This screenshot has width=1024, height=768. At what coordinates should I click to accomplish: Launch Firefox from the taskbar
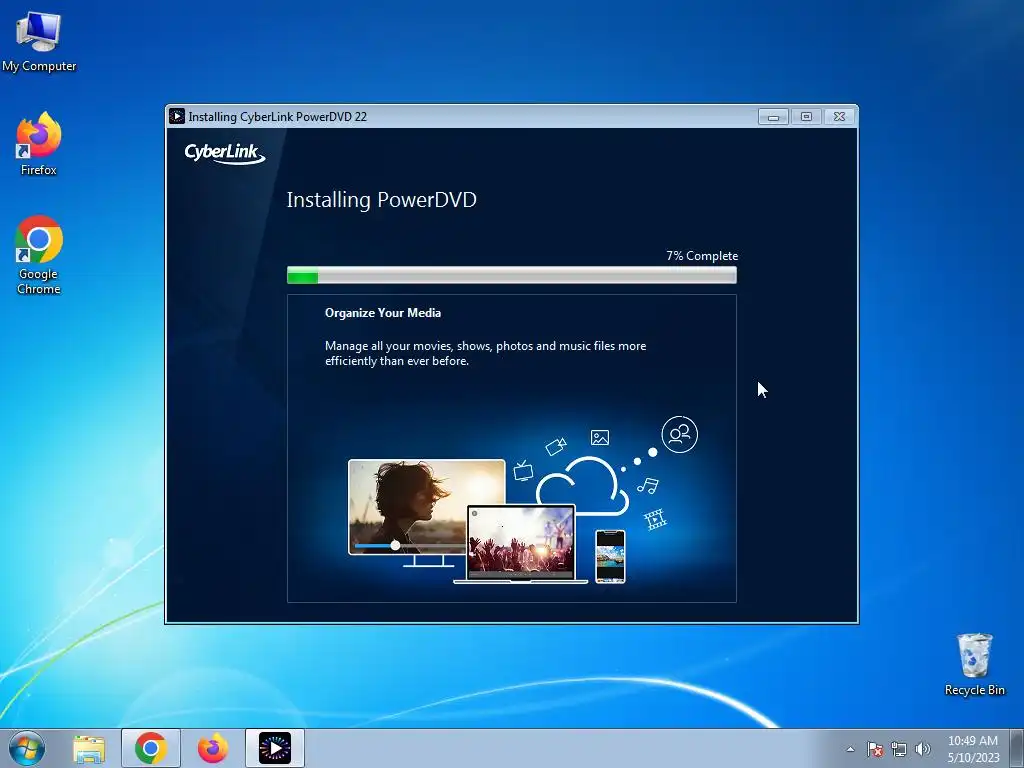[x=213, y=748]
